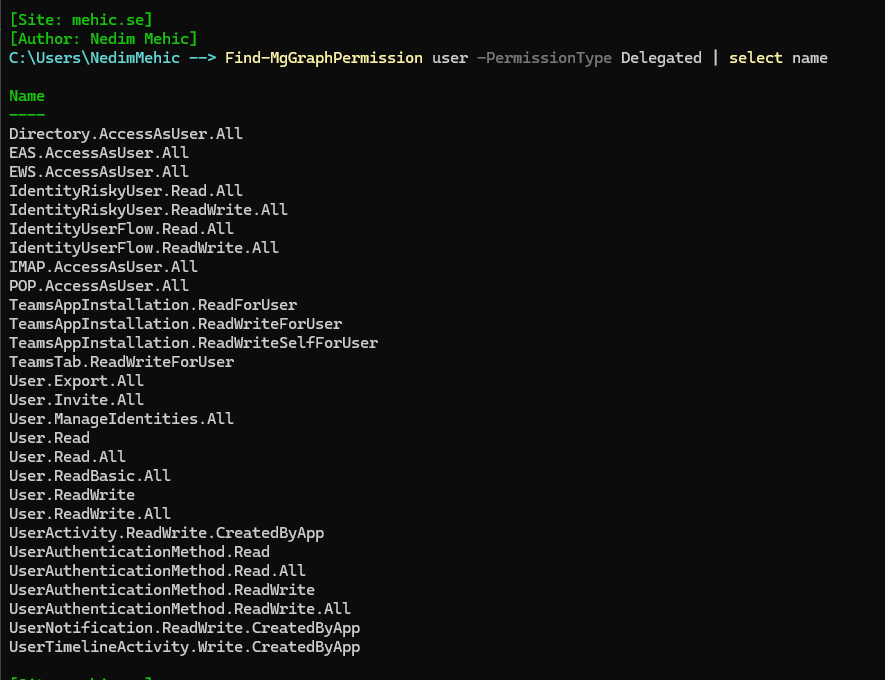Screen dimensions: 885x680
Task: Select TeamsAppInstallation.ReadWriteSelfForUser entry
Action: pyautogui.click(x=193, y=343)
